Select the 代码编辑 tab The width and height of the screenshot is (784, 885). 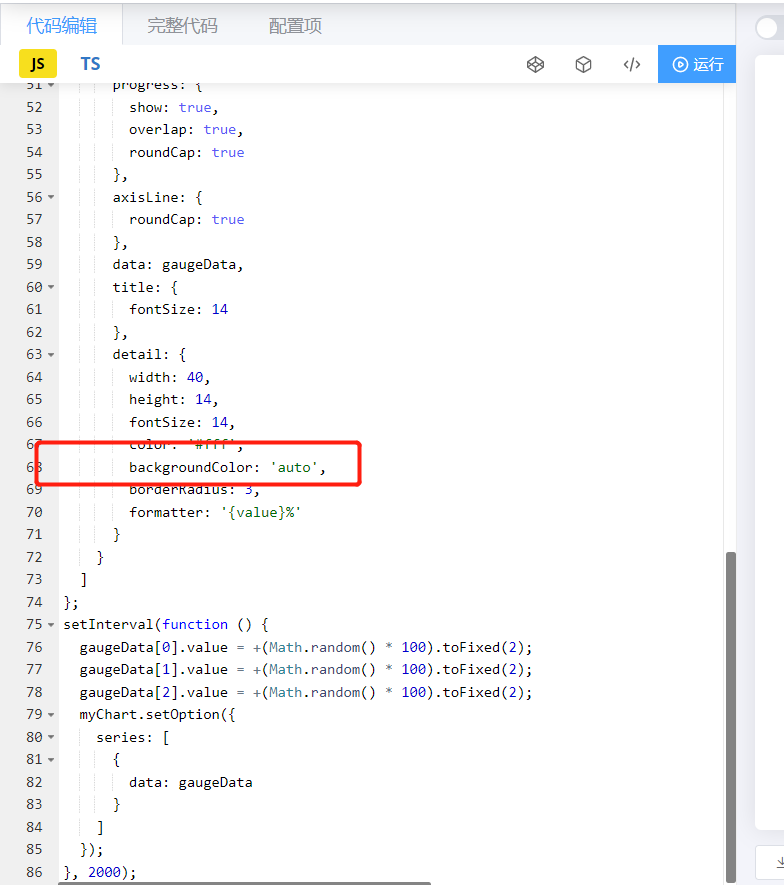click(62, 25)
